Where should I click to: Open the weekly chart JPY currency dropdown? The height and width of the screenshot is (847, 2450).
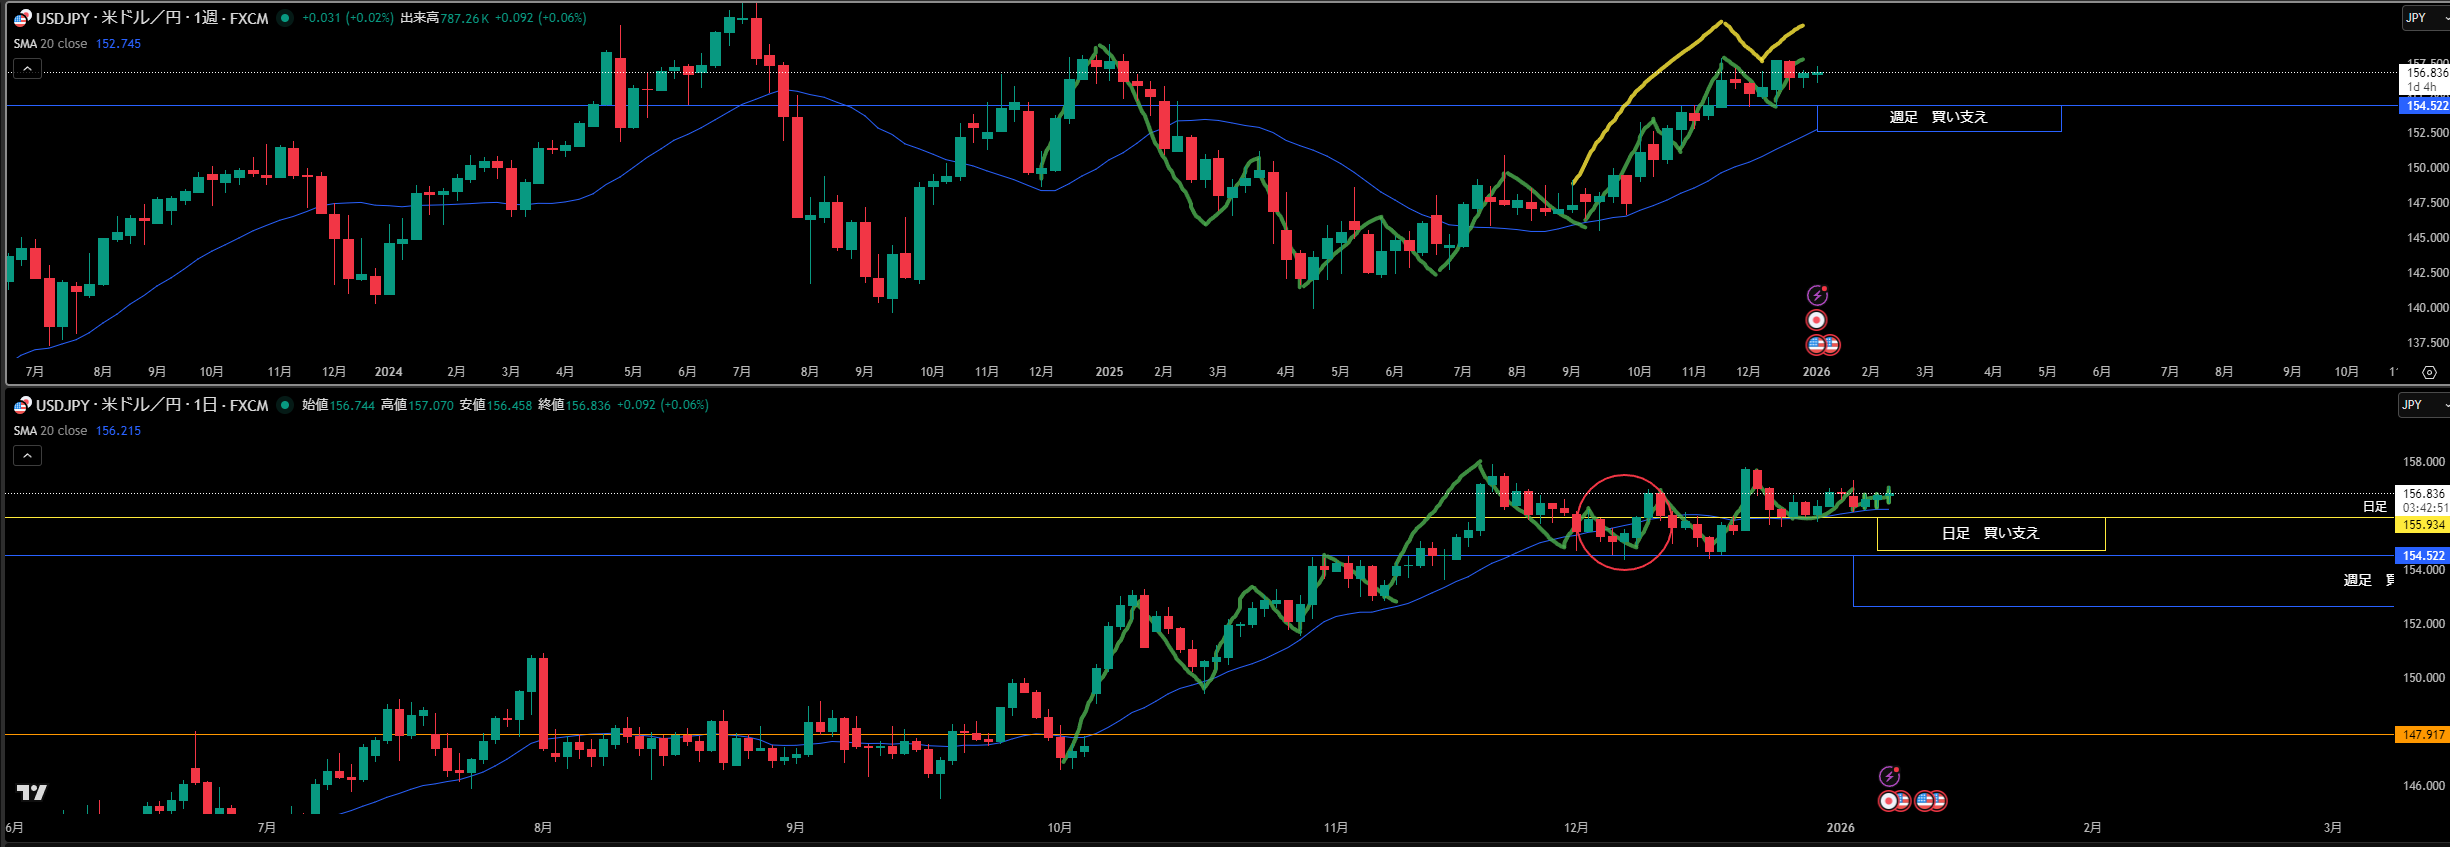pos(2424,18)
